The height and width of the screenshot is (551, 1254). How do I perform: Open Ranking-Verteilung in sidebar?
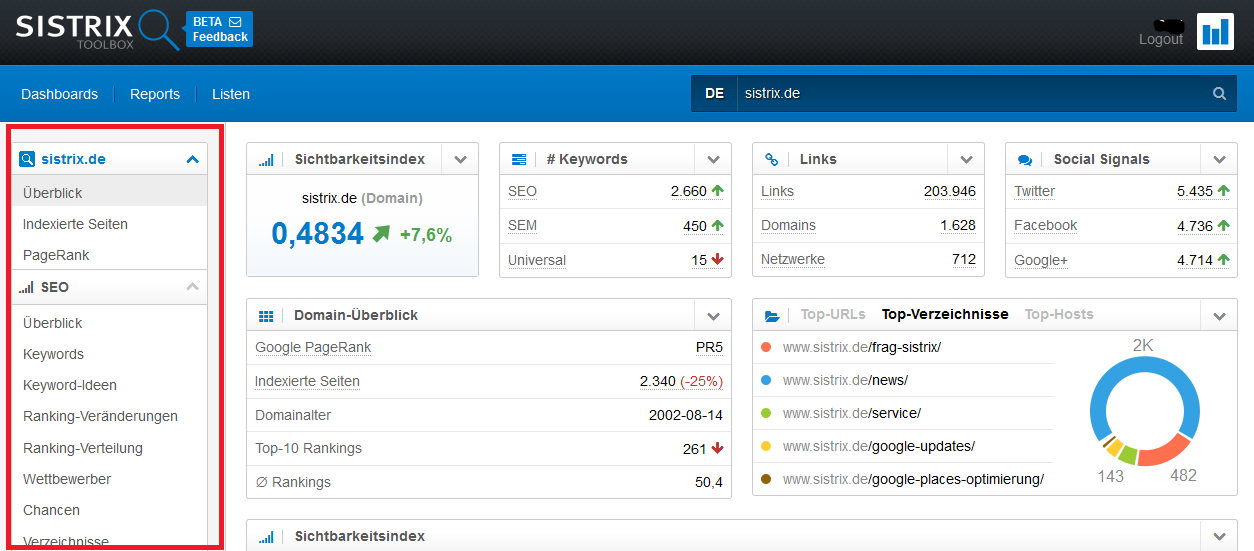tap(83, 448)
